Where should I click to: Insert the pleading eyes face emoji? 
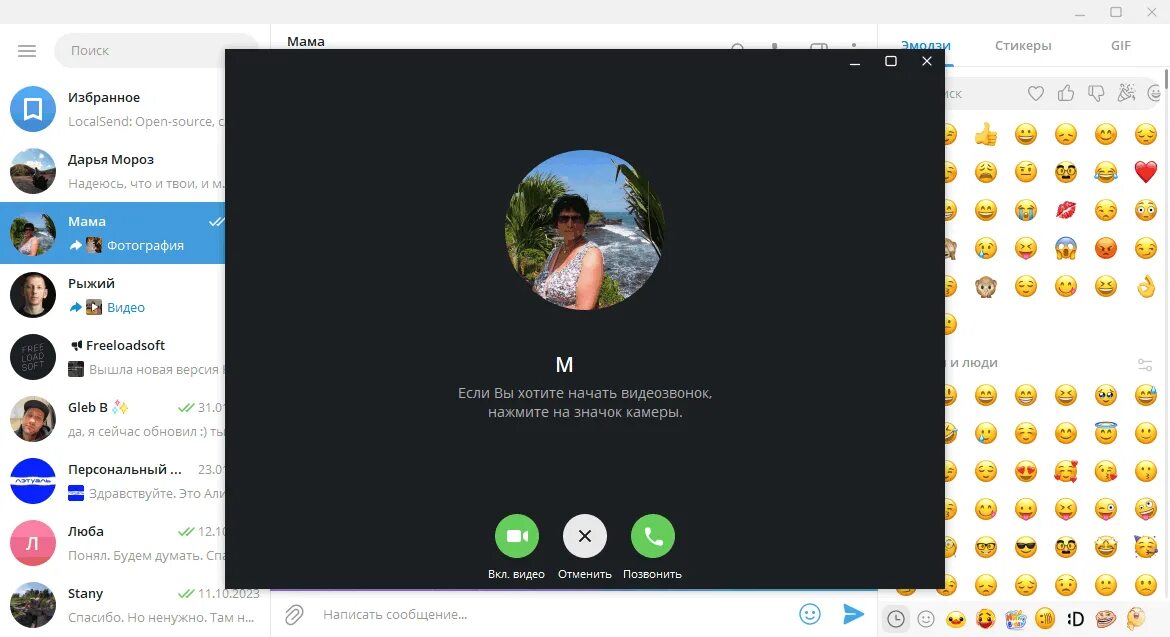[1106, 395]
